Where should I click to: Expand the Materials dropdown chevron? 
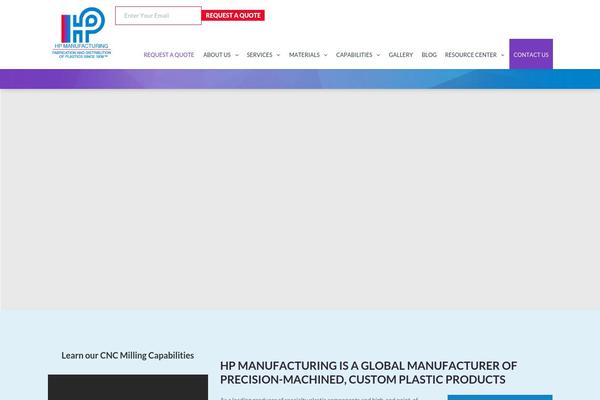326,55
